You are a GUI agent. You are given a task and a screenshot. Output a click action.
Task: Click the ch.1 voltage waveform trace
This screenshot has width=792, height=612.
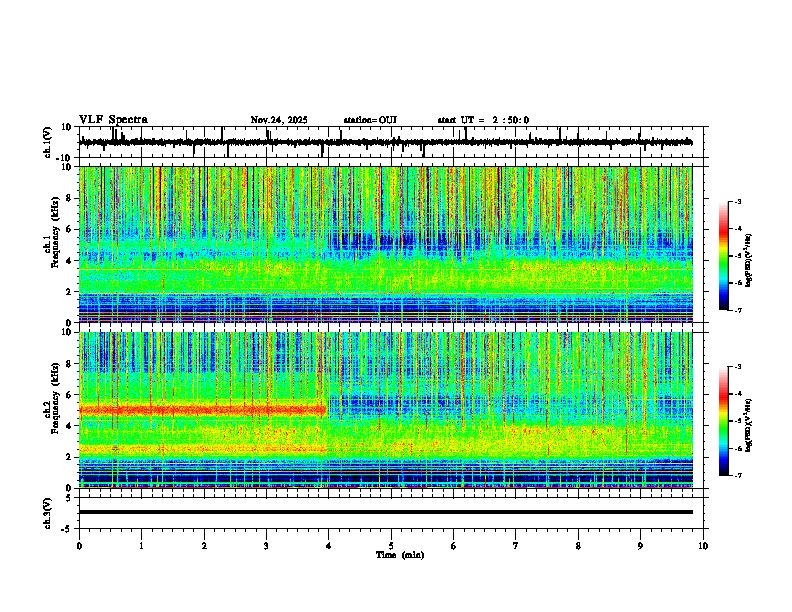pos(385,142)
